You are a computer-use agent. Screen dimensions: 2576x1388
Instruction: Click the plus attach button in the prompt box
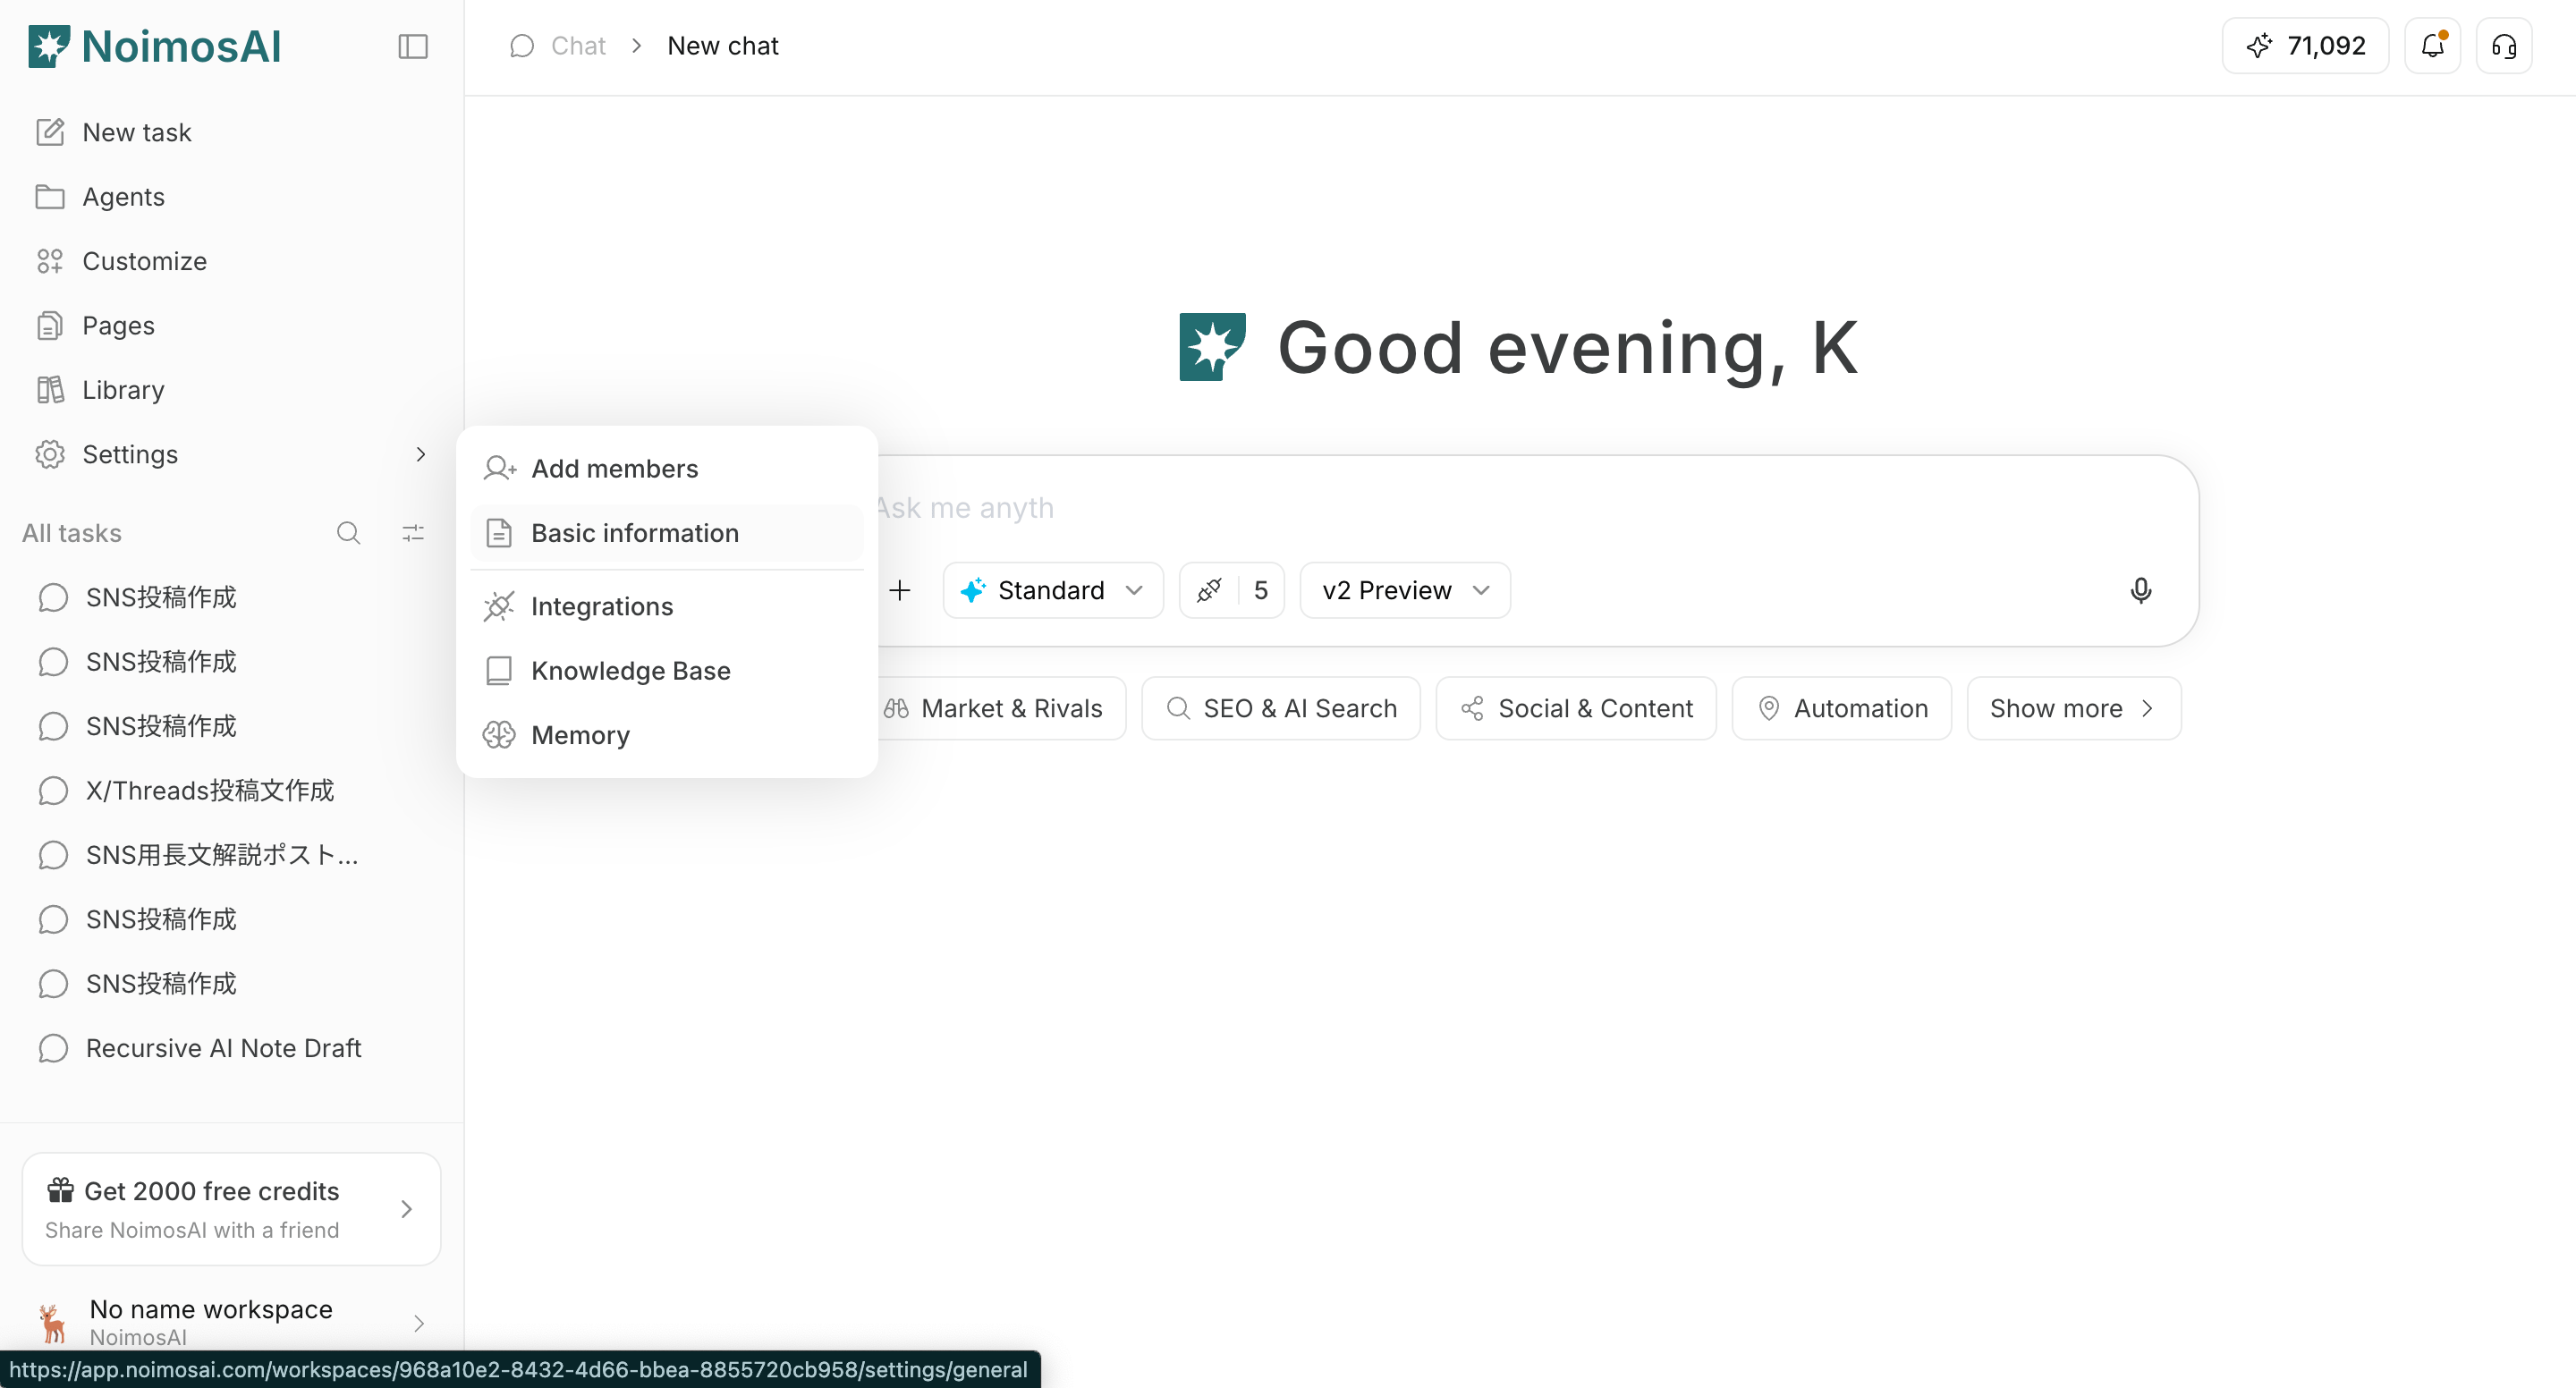coord(900,590)
